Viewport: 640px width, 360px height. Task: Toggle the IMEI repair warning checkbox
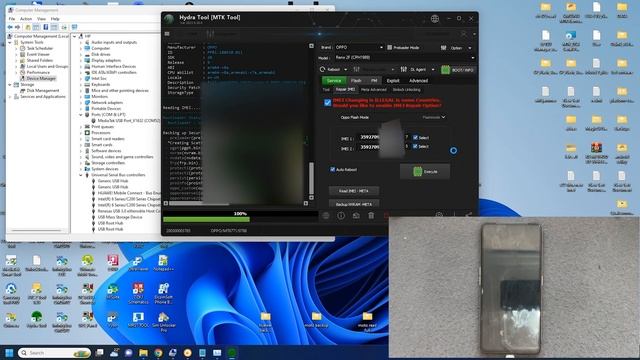[327, 102]
